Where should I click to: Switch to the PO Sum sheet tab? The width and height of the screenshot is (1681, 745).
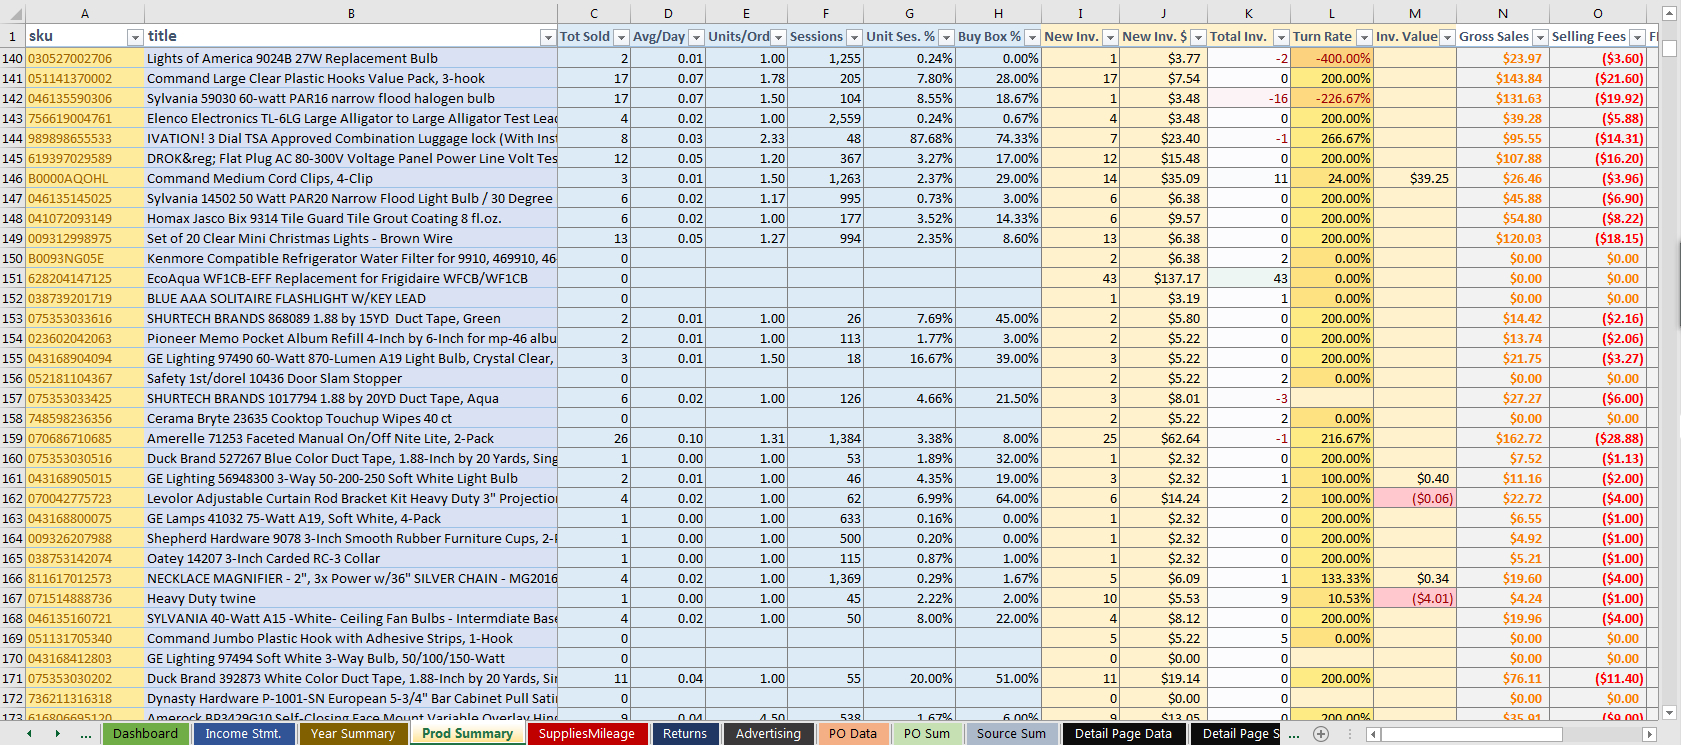point(927,734)
